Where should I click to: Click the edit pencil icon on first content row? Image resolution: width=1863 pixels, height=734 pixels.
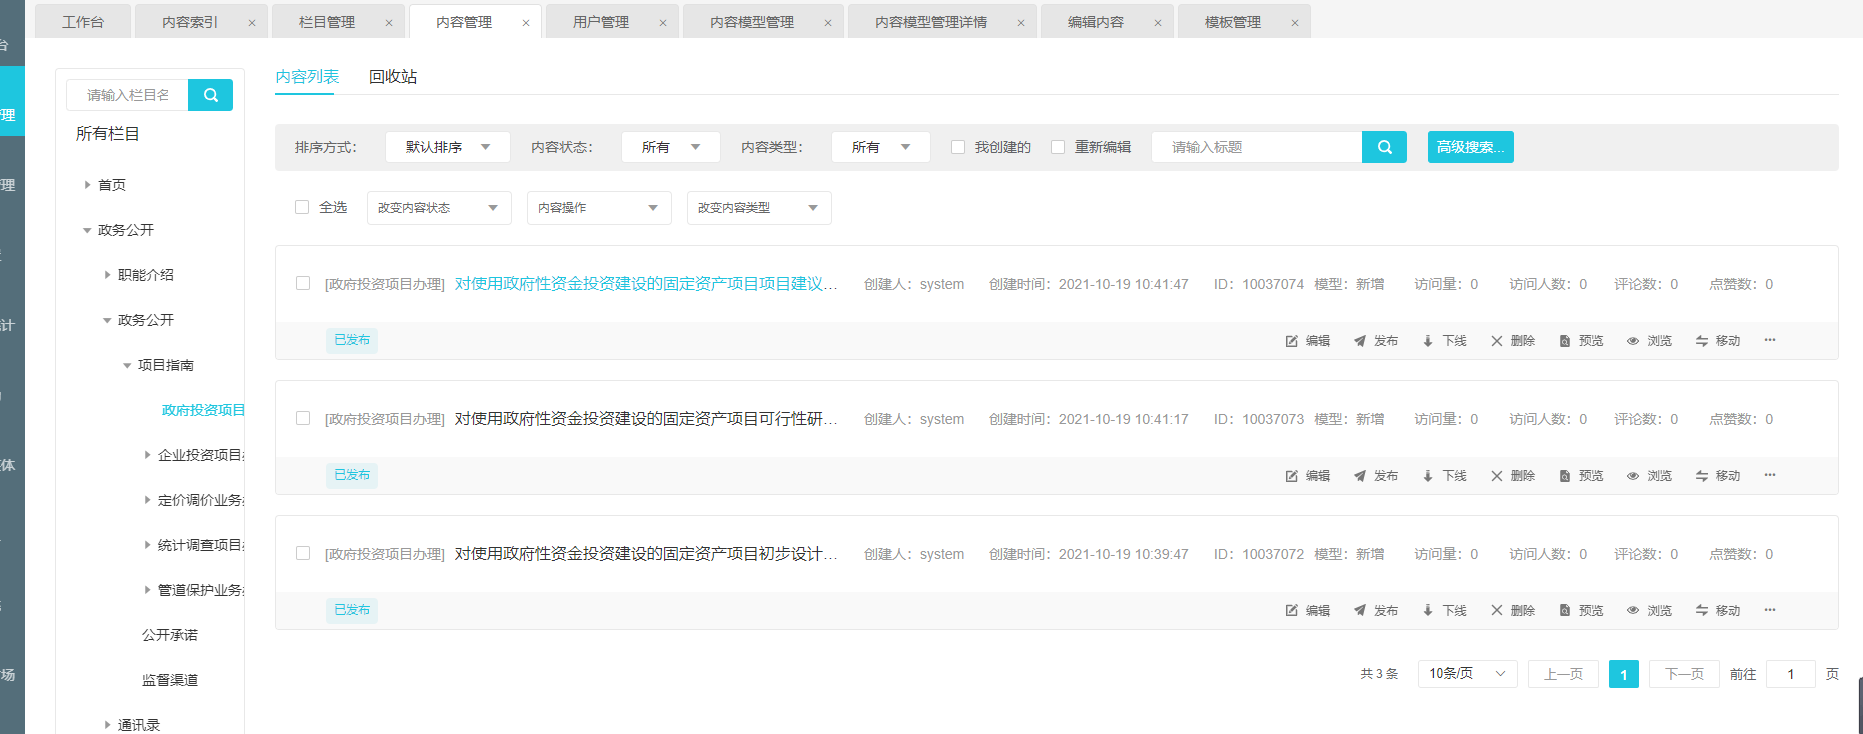tap(1292, 341)
